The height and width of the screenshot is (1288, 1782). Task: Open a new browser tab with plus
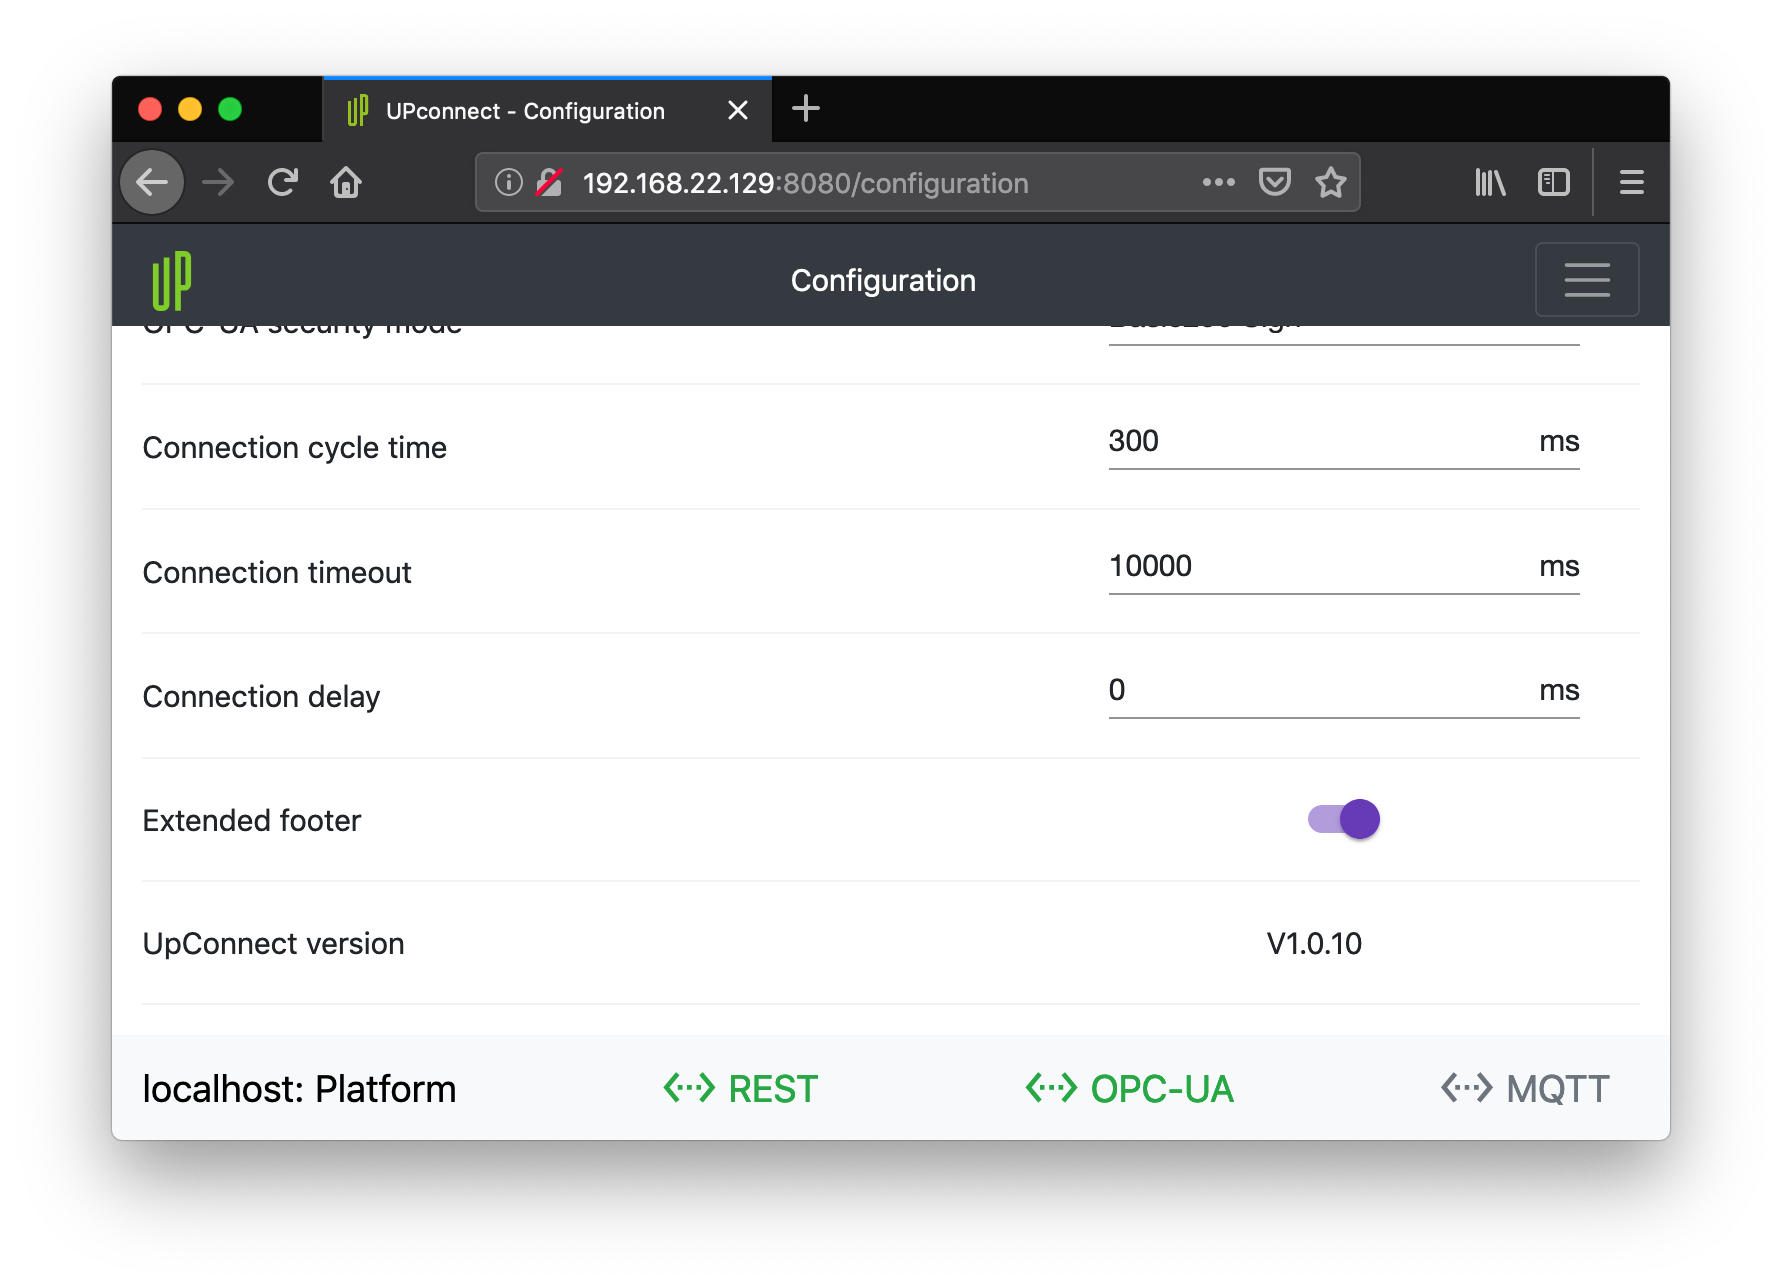(x=805, y=109)
